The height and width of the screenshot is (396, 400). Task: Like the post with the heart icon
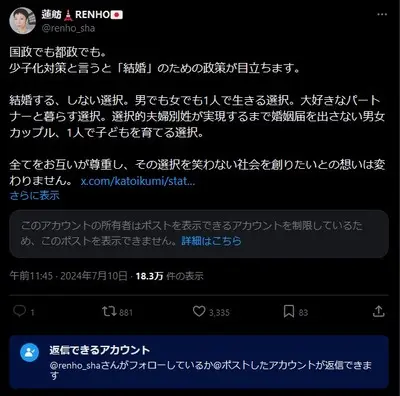199,312
